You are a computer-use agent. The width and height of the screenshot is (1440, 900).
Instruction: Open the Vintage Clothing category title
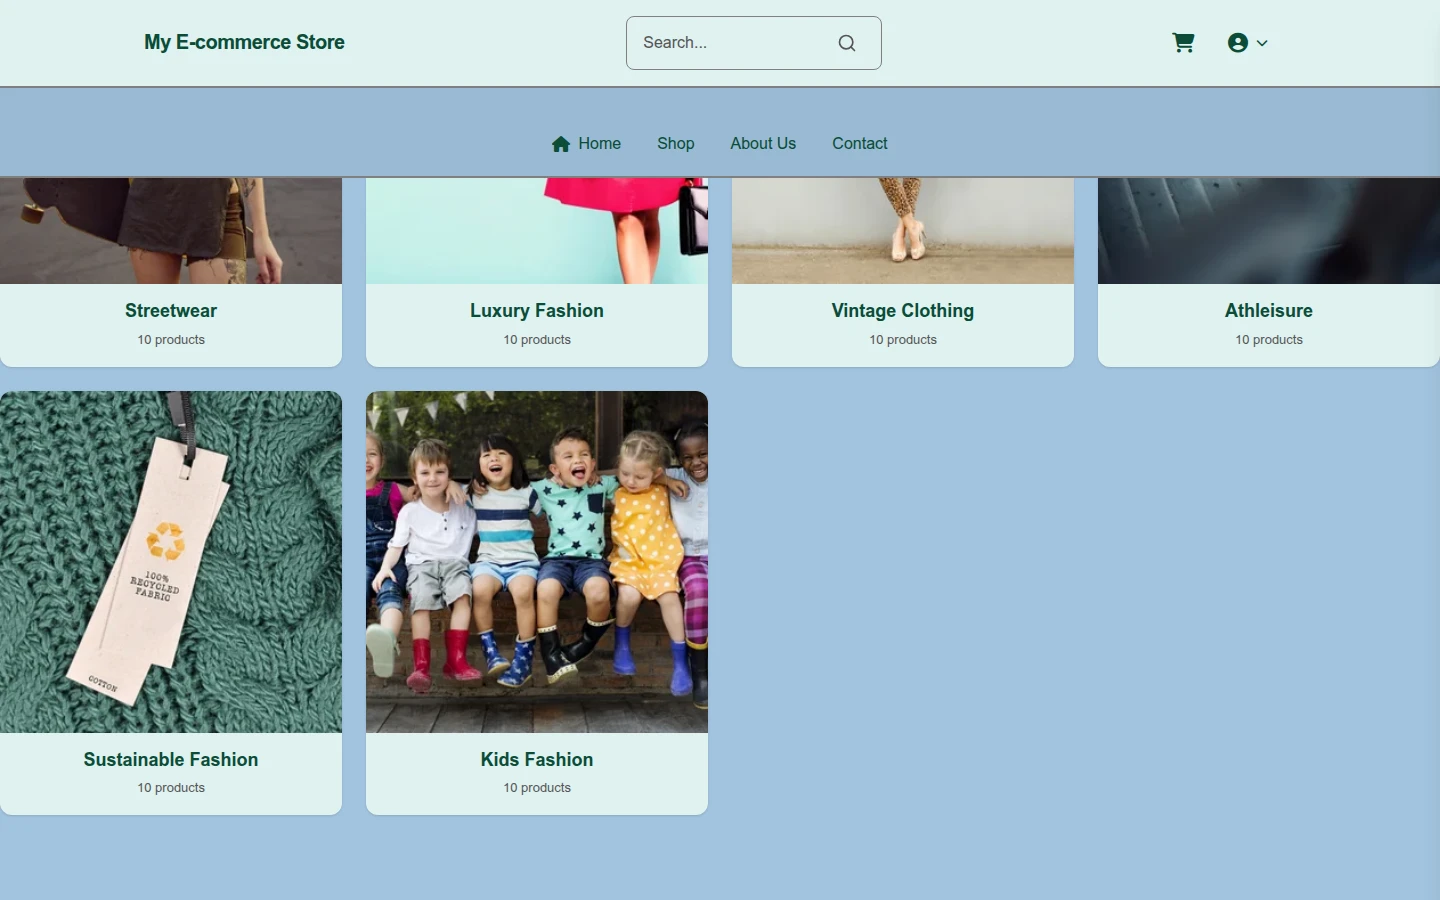click(x=903, y=311)
